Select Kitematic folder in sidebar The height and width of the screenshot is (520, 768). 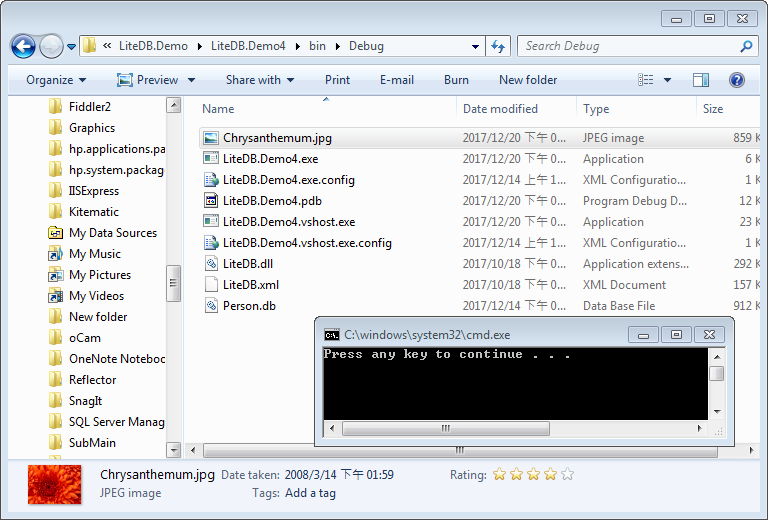pos(84,212)
